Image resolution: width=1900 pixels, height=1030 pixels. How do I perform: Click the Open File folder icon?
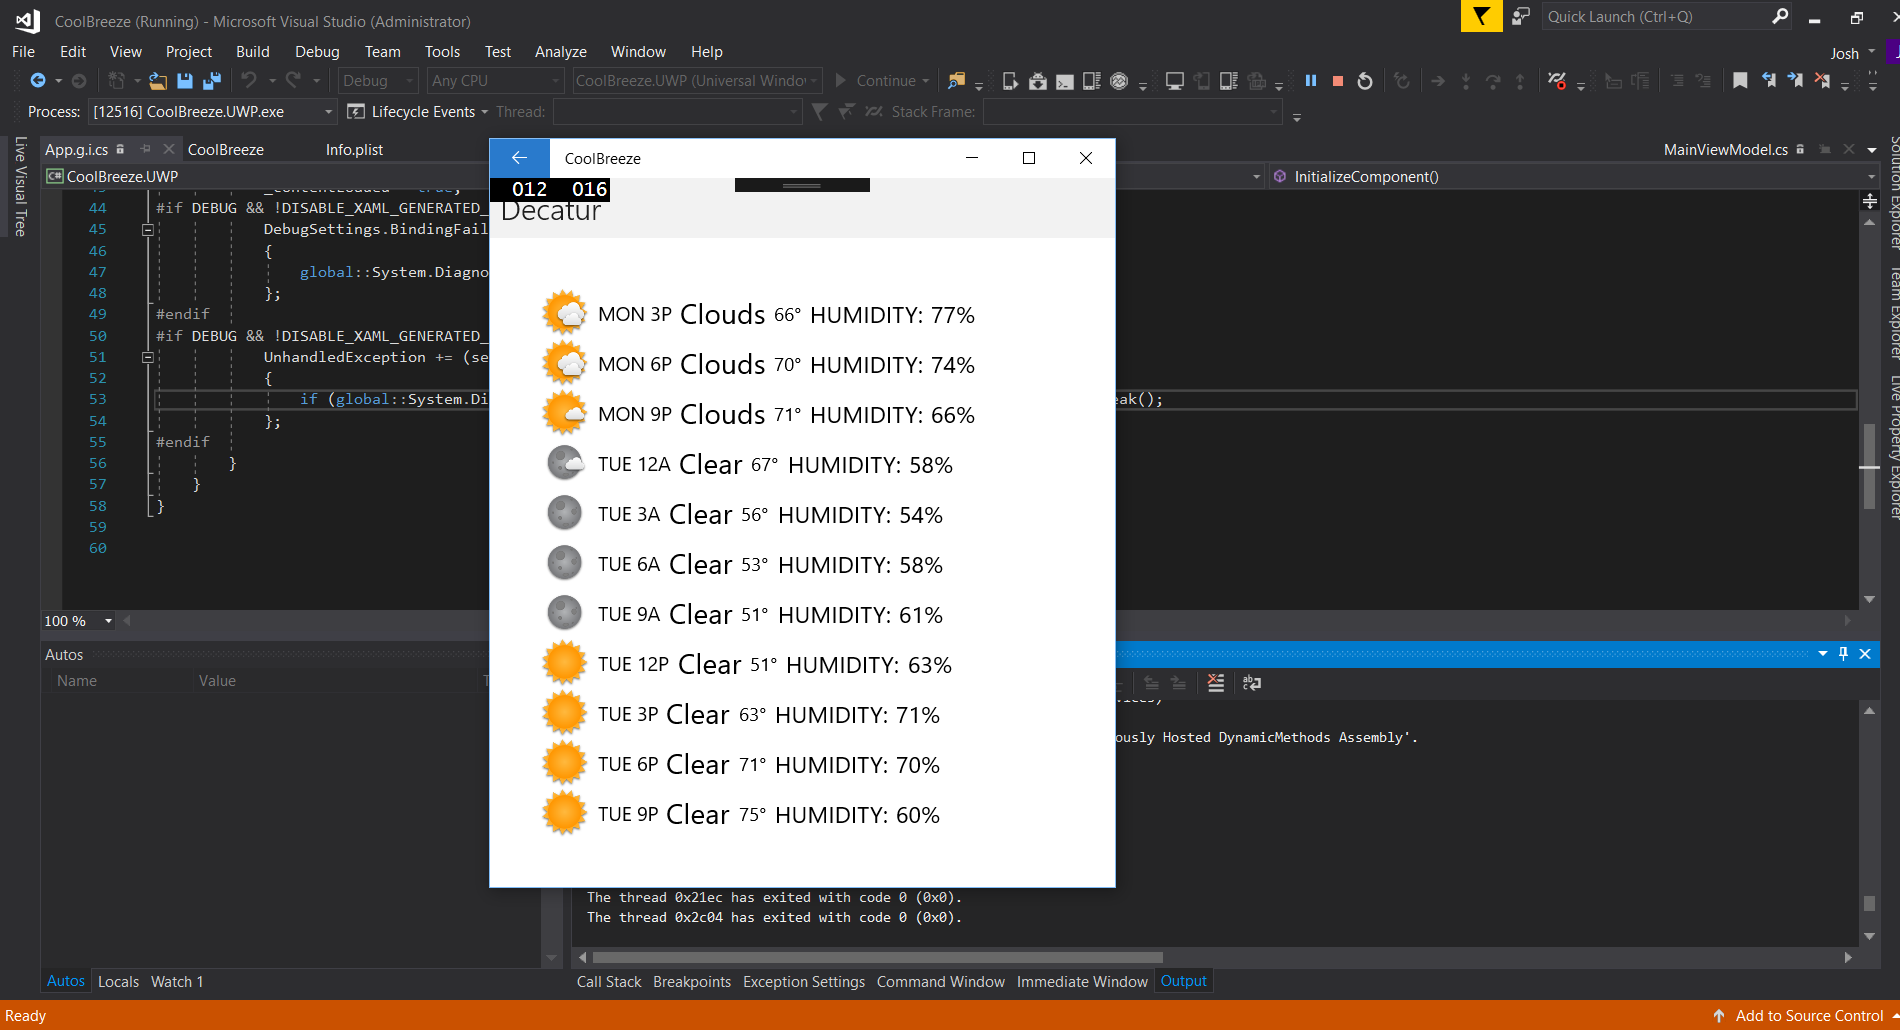click(x=158, y=81)
